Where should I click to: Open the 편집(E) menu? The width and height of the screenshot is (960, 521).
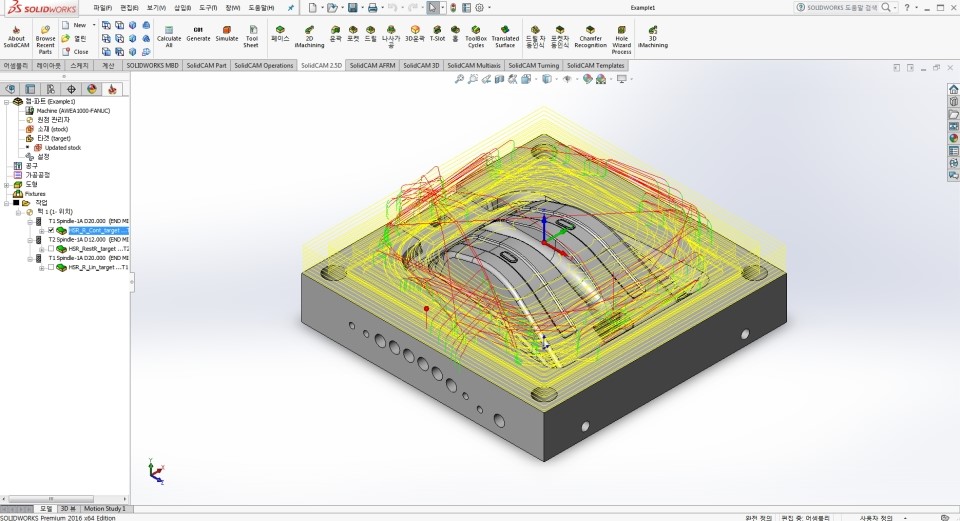click(129, 8)
